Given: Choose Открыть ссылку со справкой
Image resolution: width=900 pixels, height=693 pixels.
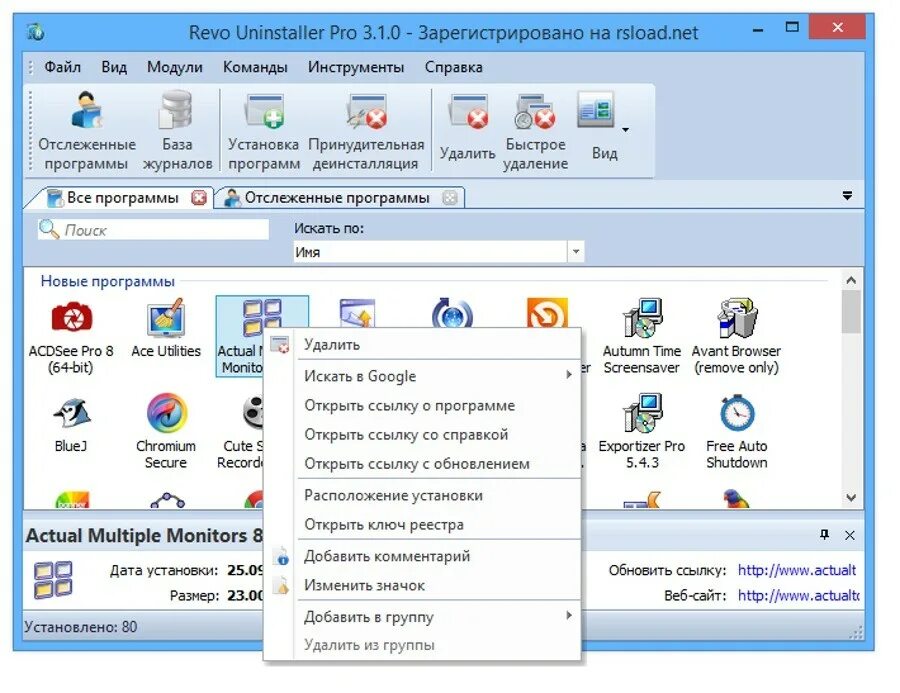Looking at the screenshot, I should coord(422,435).
